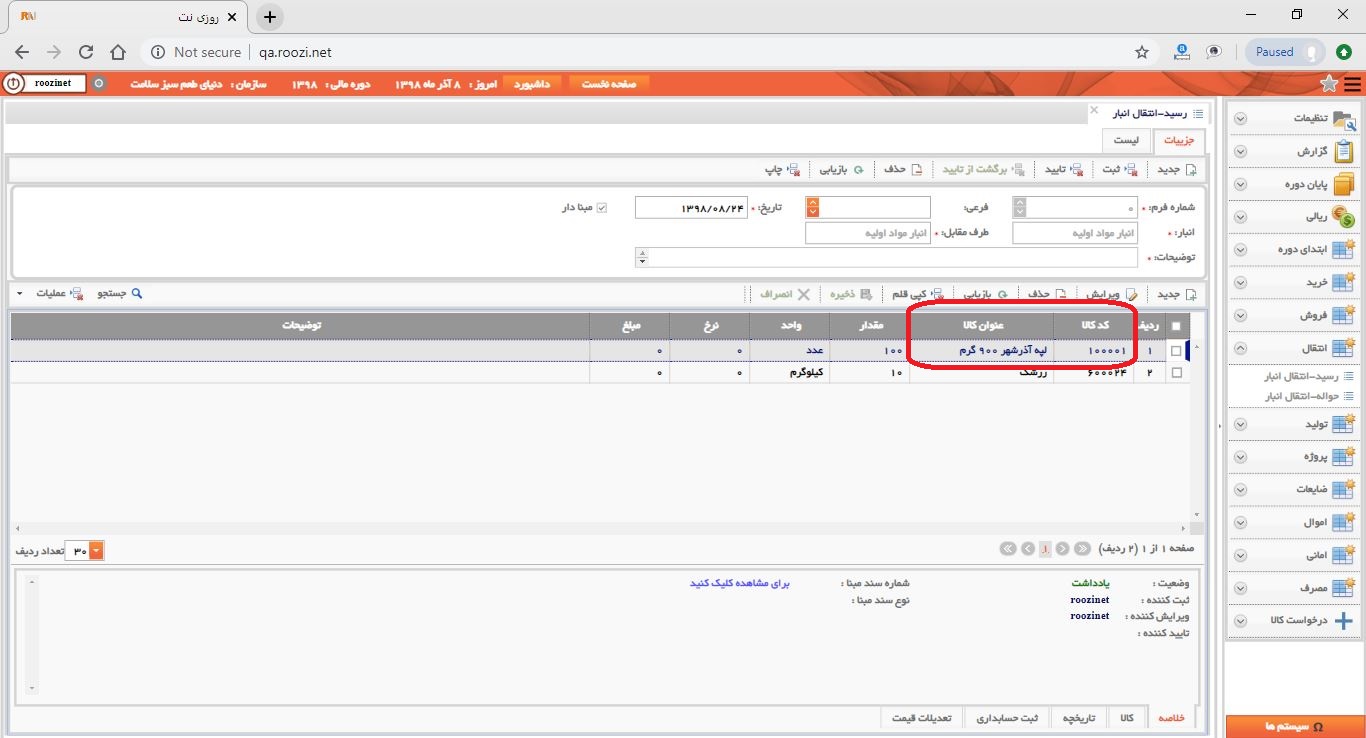Open the hamburger menu in orange header
Viewport: 1366px width, 738px height.
1352,84
